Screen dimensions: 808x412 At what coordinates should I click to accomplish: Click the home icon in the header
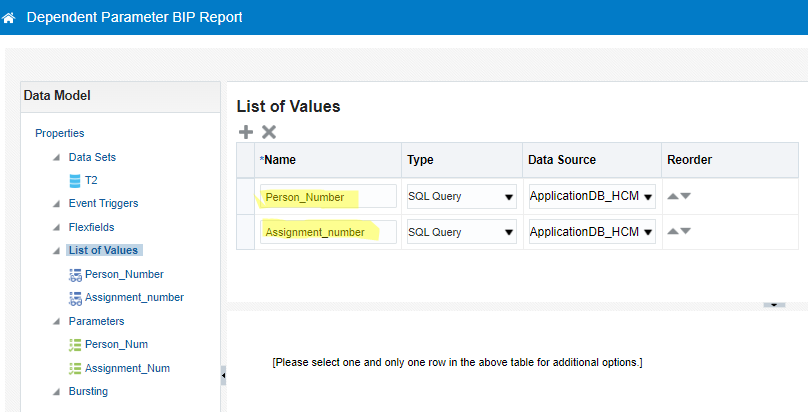click(9, 18)
